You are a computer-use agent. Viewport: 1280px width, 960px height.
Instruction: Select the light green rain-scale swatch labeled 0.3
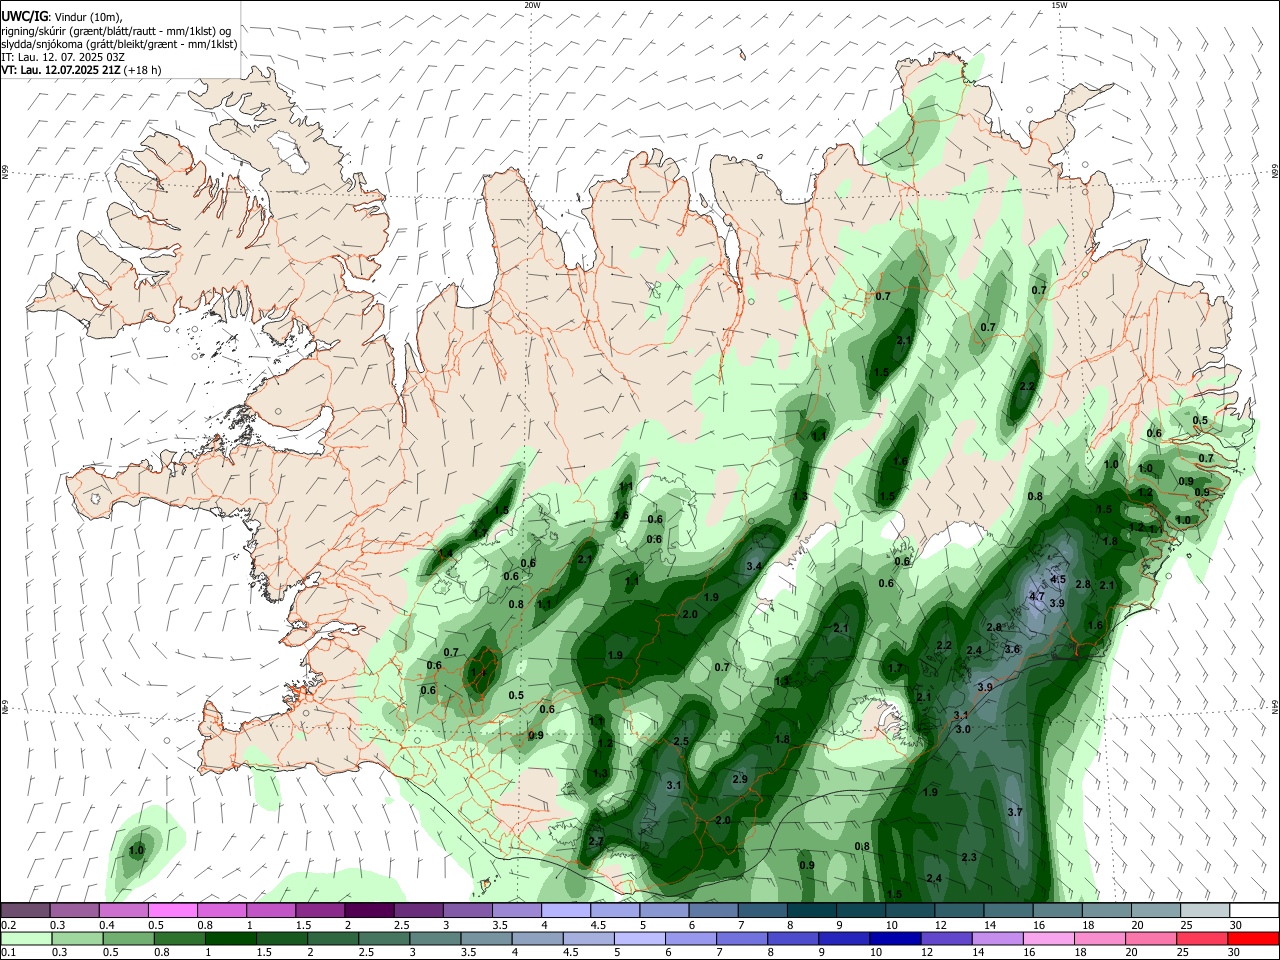(x=77, y=938)
